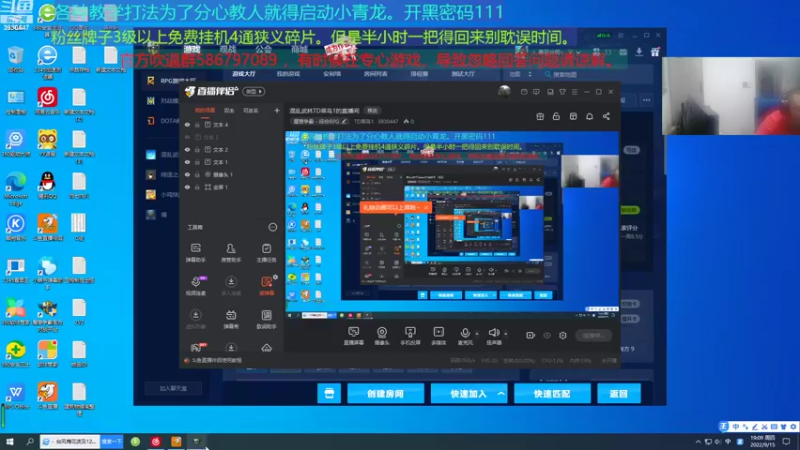This screenshot has height=450, width=800.
Task: Toggle the preview eye icon in bottom bar
Action: (x=547, y=335)
